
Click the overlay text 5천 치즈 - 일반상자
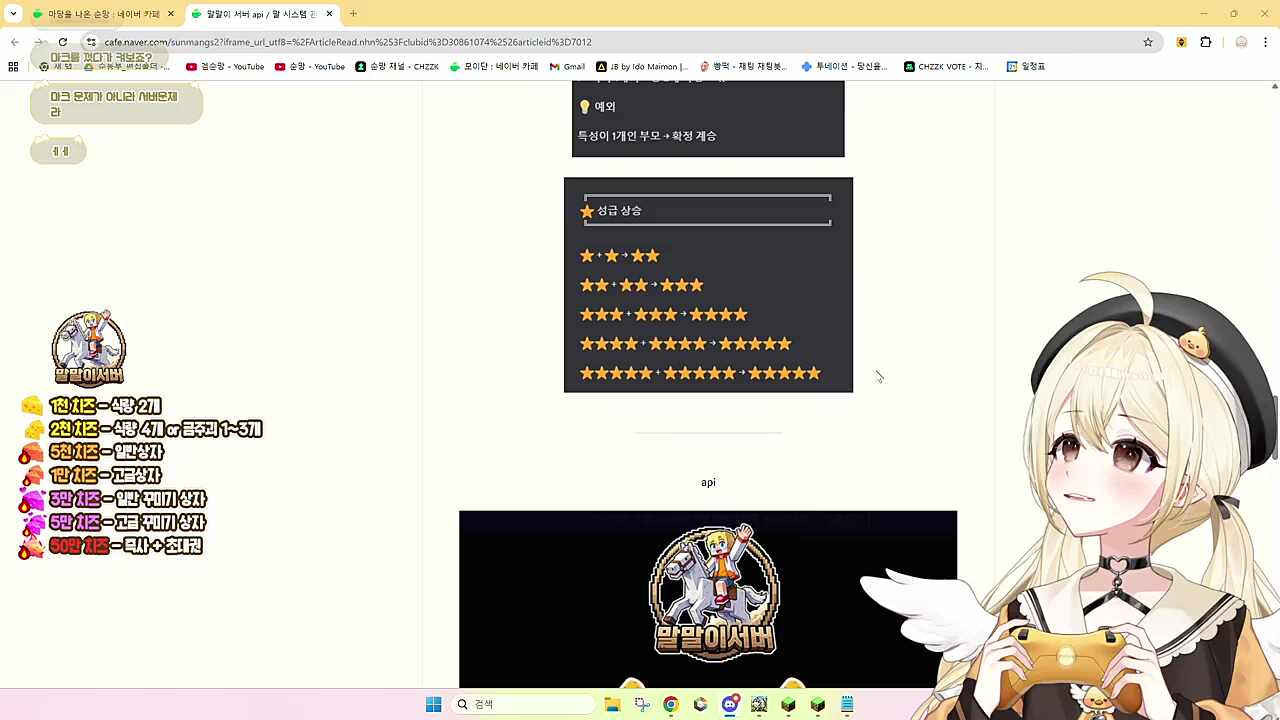pyautogui.click(x=106, y=452)
